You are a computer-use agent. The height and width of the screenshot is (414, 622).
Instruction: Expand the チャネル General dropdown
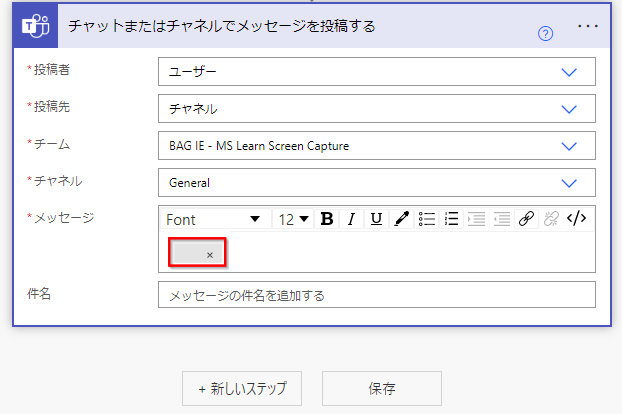click(376, 183)
